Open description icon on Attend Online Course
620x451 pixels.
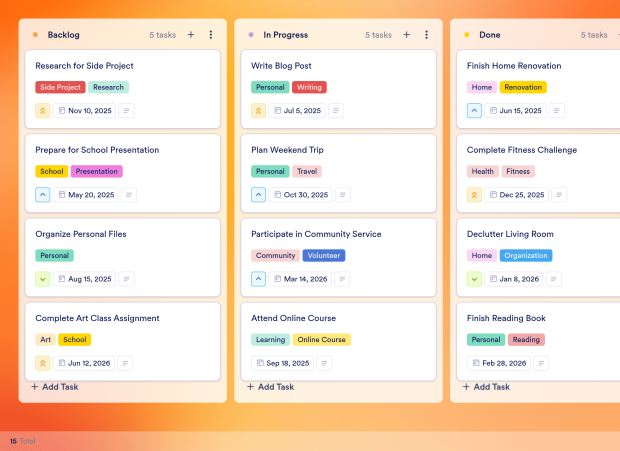click(x=324, y=363)
